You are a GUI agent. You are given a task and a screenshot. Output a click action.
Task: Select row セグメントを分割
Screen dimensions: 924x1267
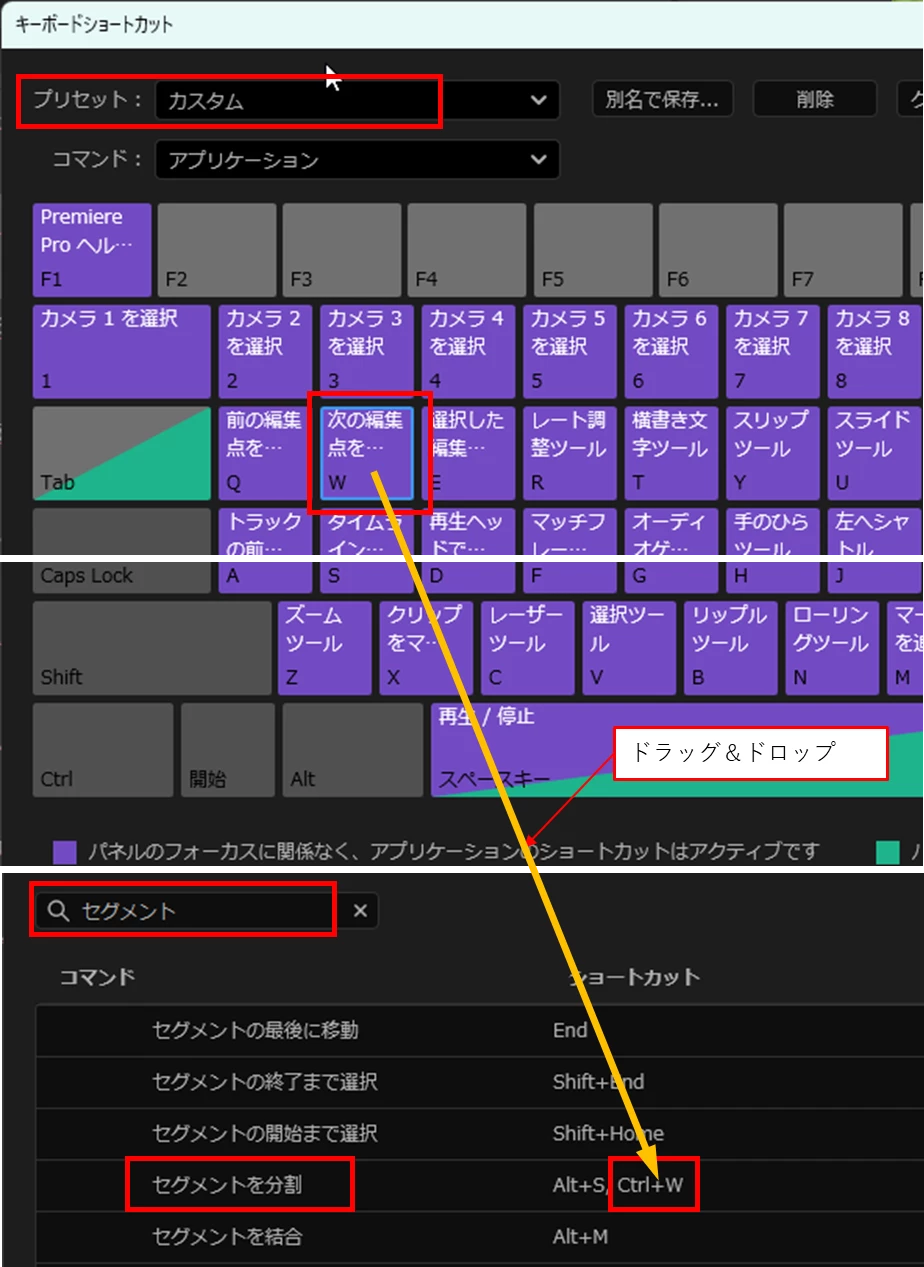point(480,1186)
